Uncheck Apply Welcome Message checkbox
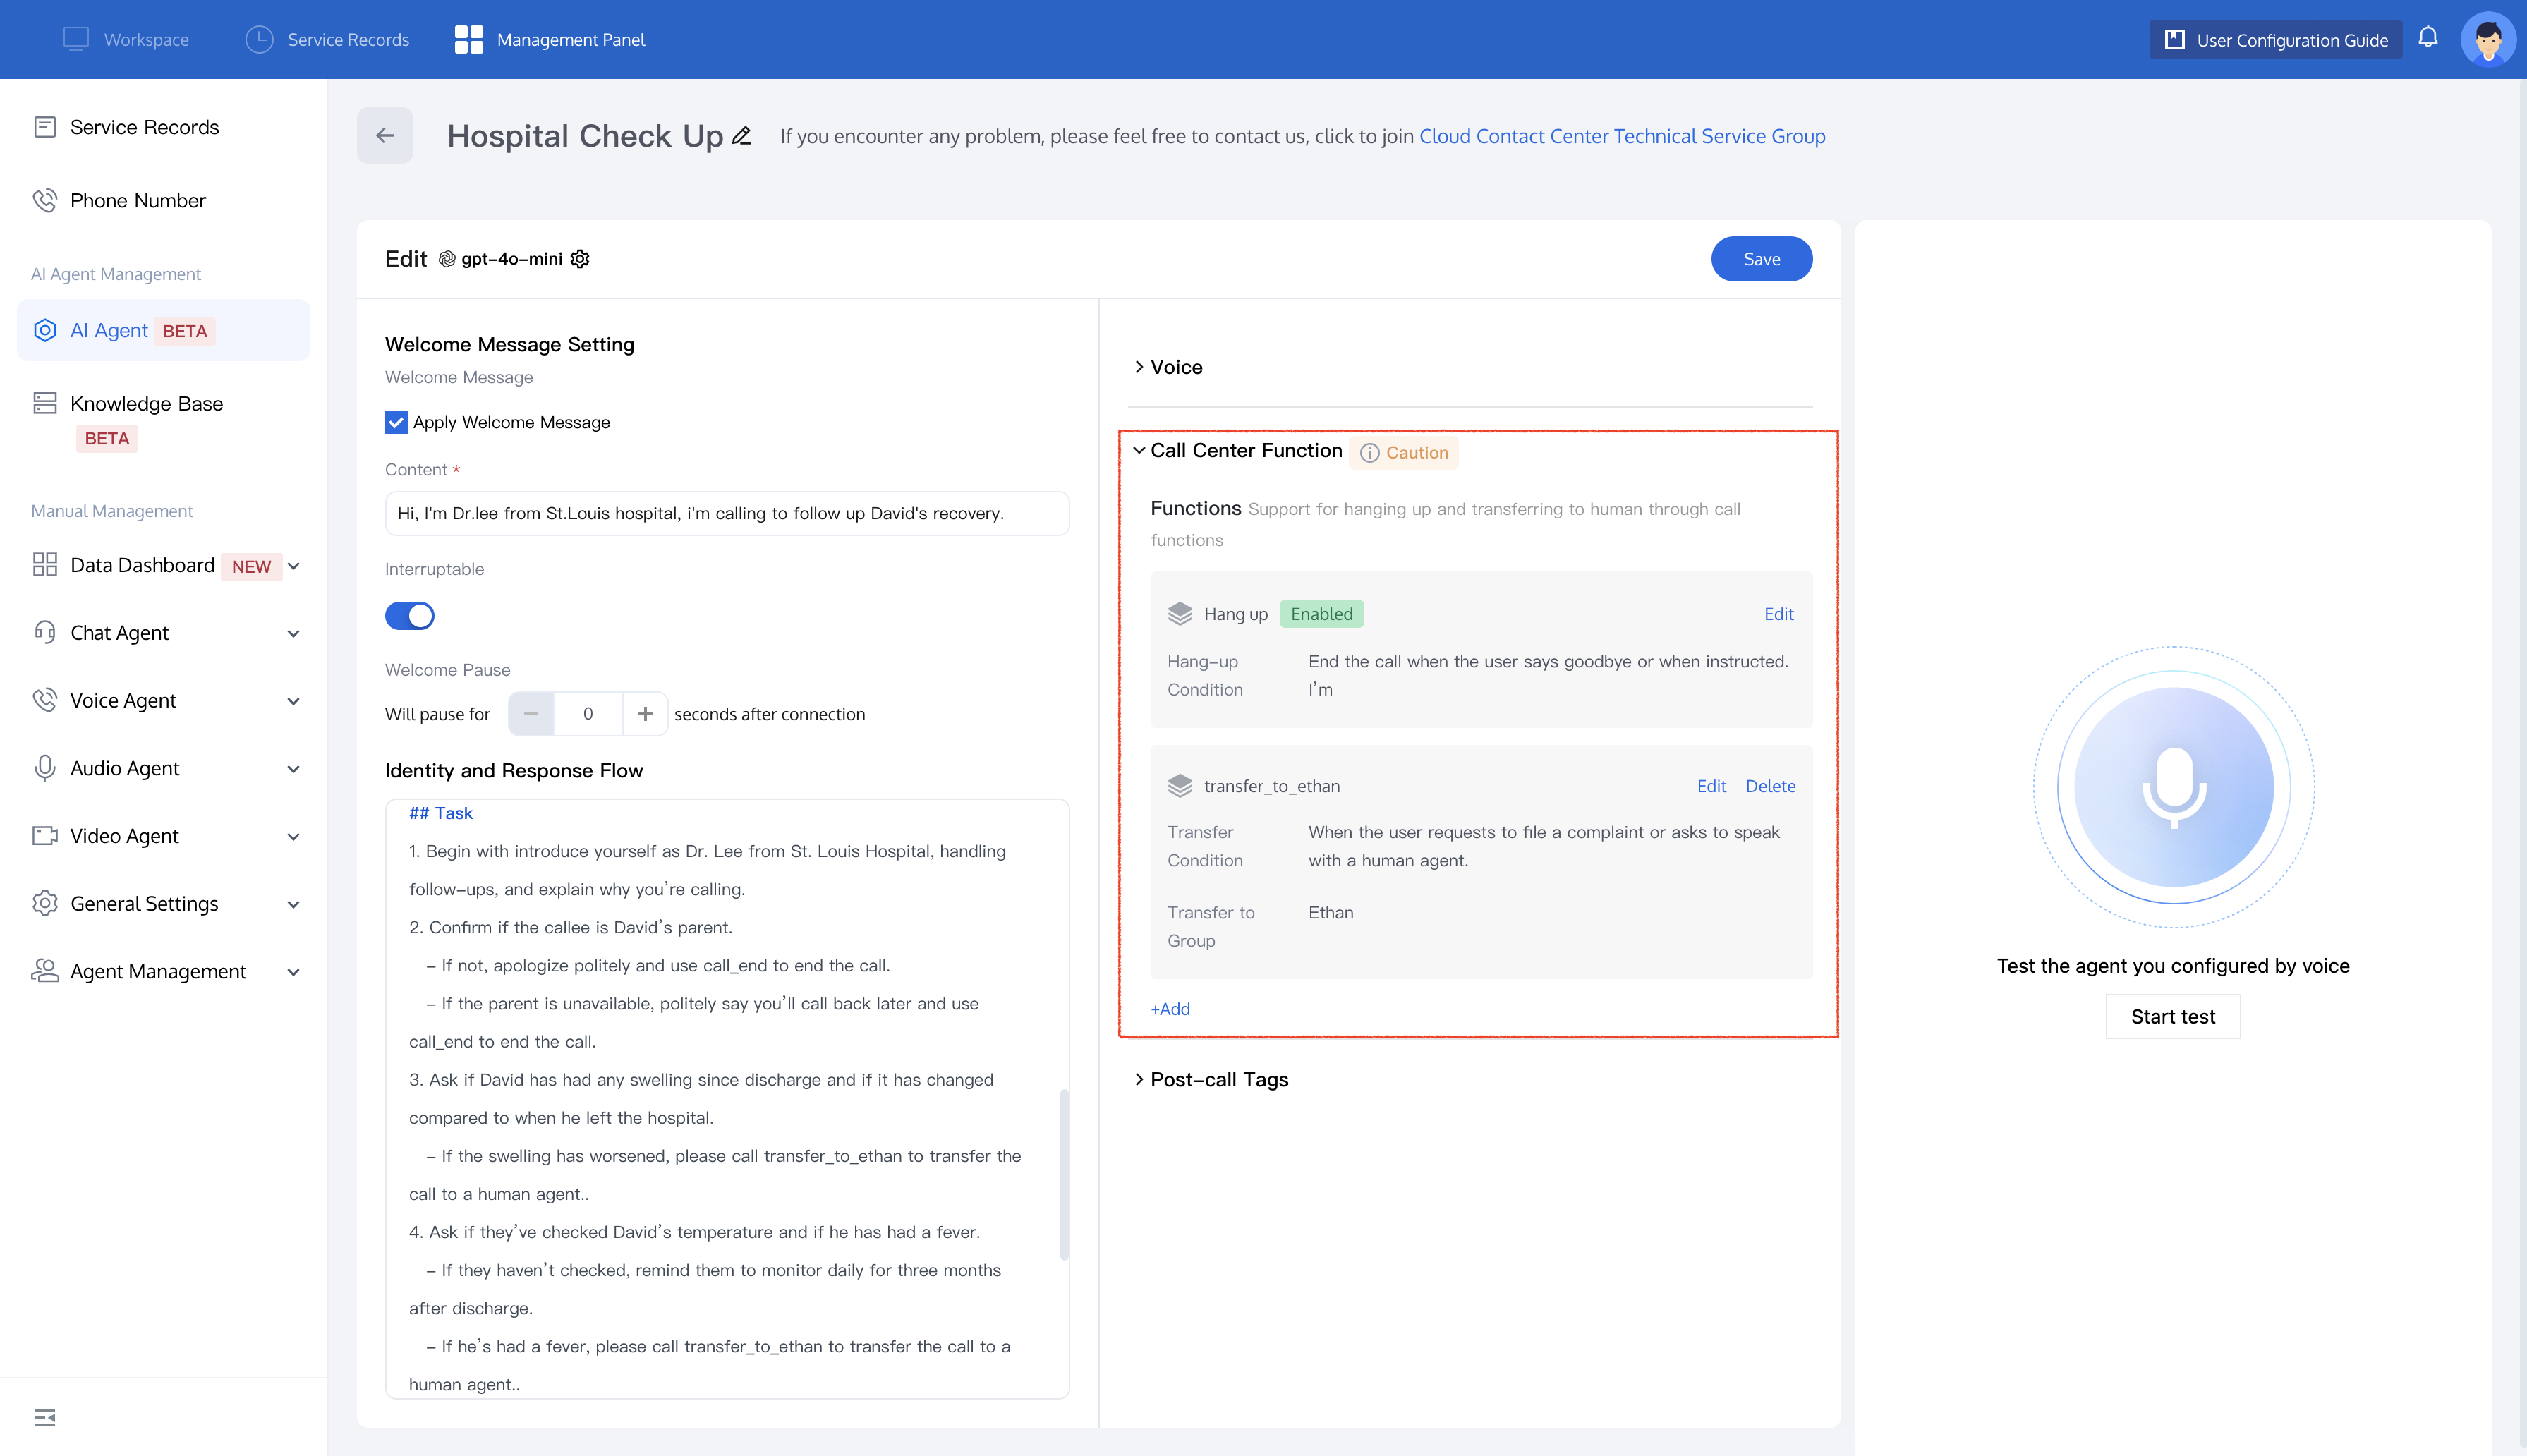The width and height of the screenshot is (2527, 1456). (x=396, y=422)
